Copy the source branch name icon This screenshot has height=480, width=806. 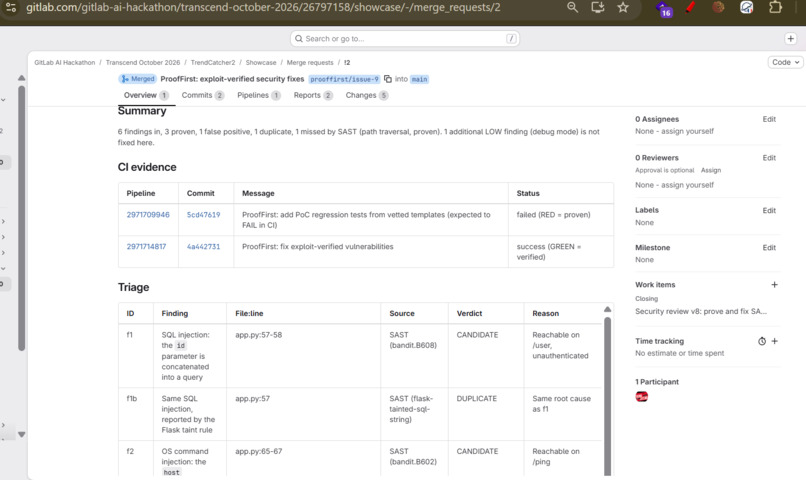(388, 79)
